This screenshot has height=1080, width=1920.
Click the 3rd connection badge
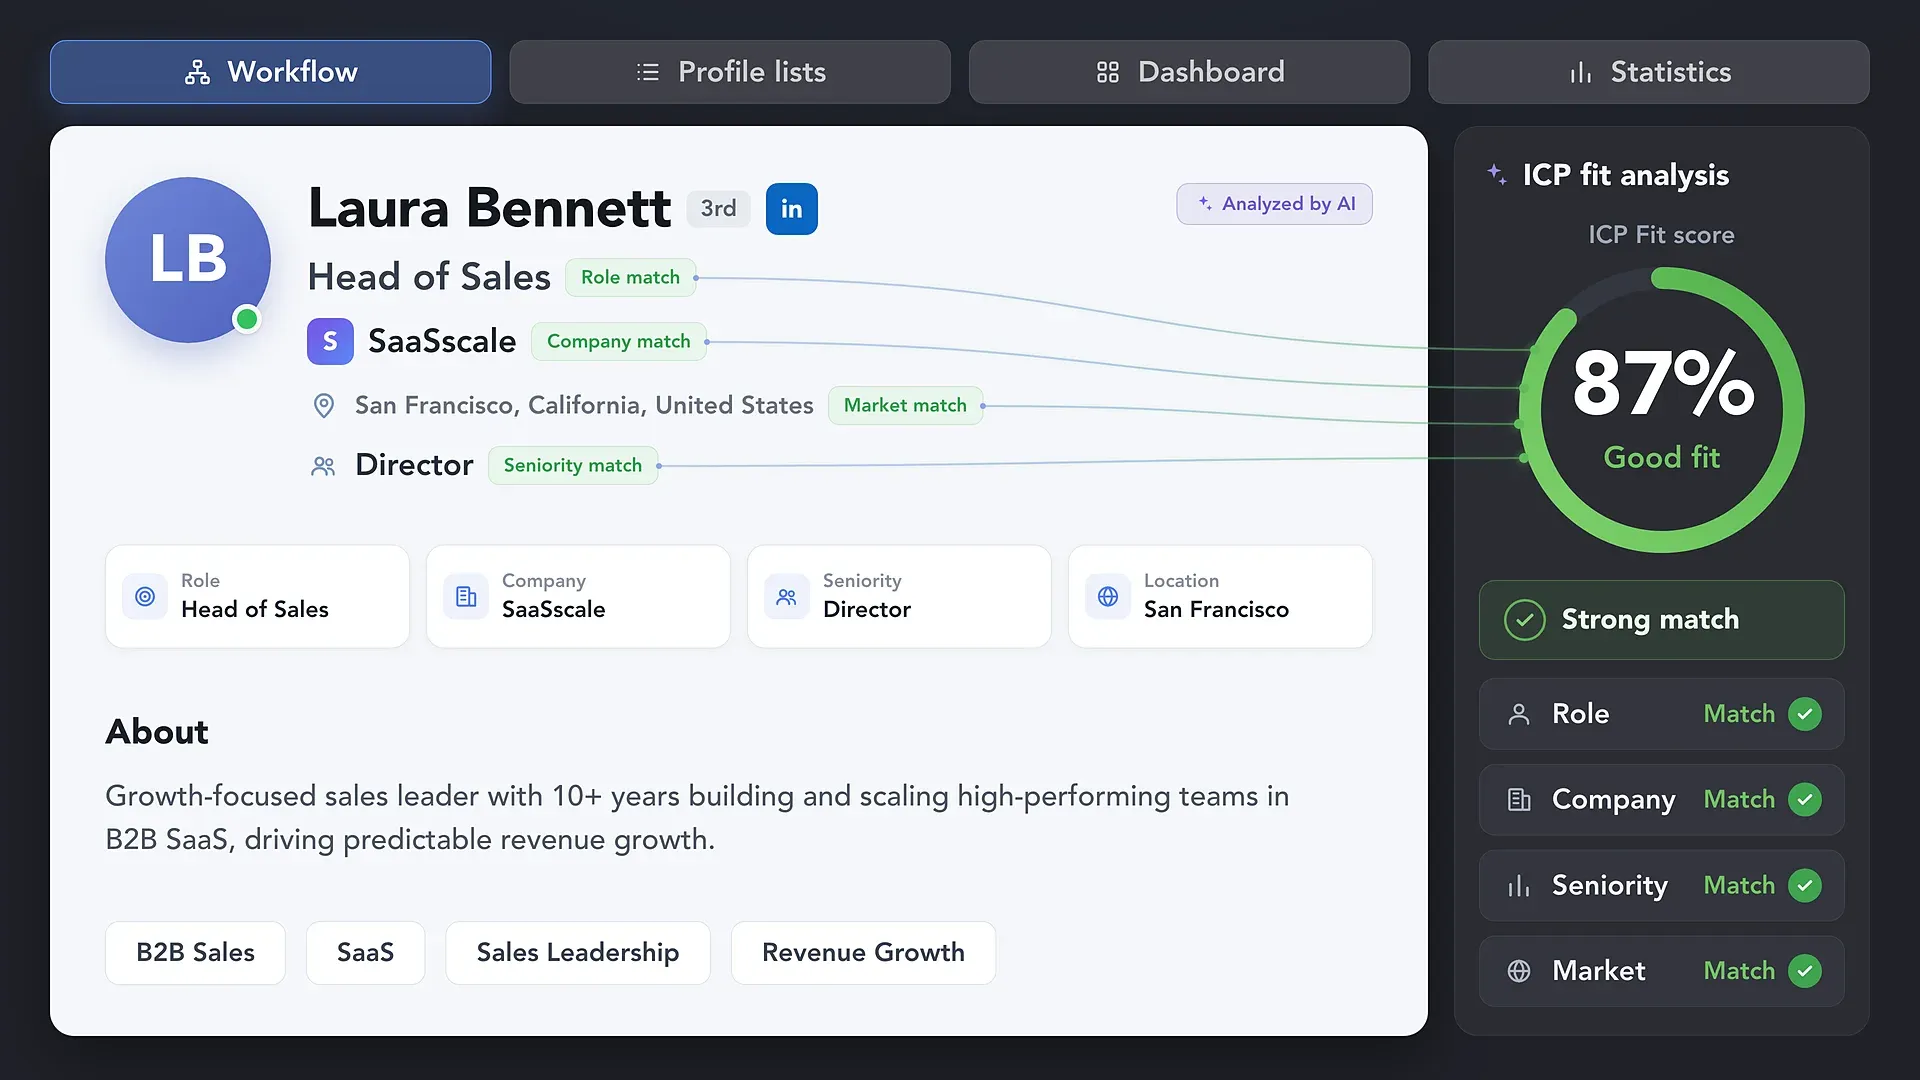[718, 208]
